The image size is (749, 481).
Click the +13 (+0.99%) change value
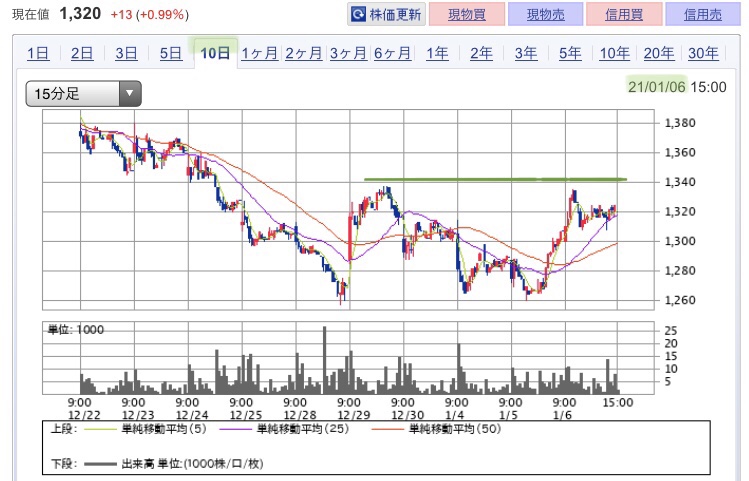[x=150, y=15]
